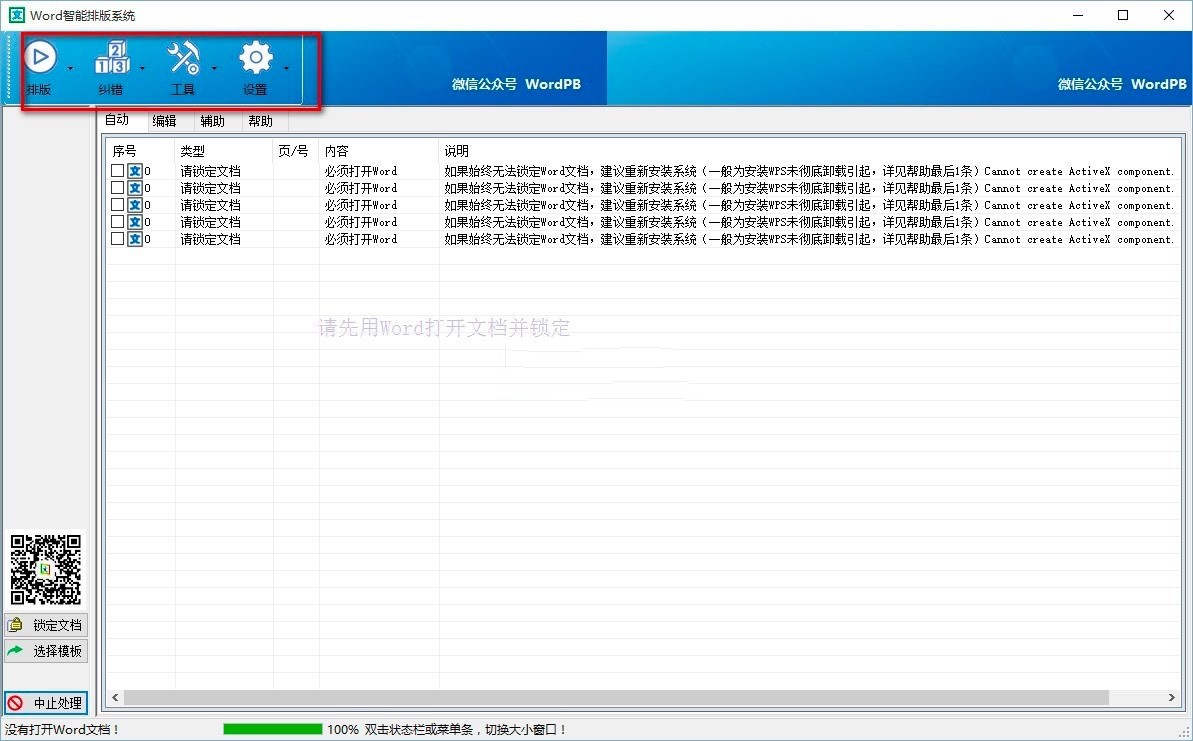Click the 纠错 numbered blocks icon
Screen dimensions: 1193x741
coord(112,58)
